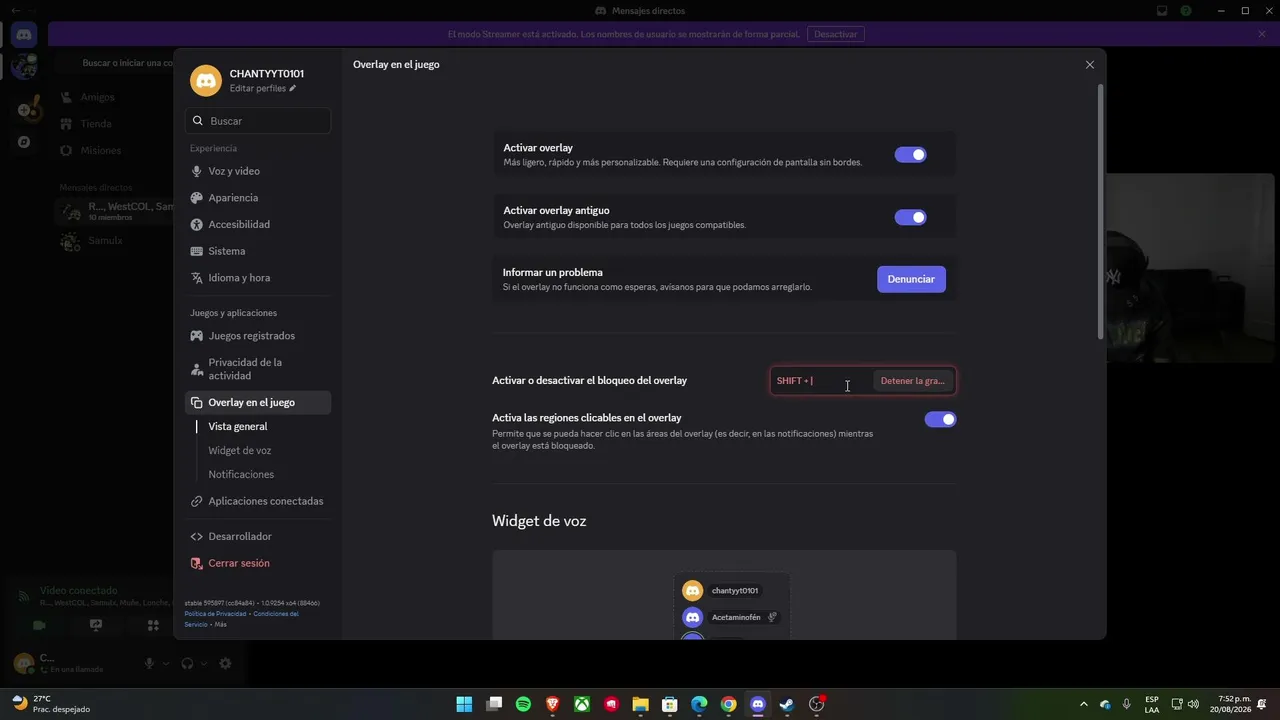Select Overlay en el juego settings
Image resolution: width=1280 pixels, height=720 pixels.
[258, 403]
